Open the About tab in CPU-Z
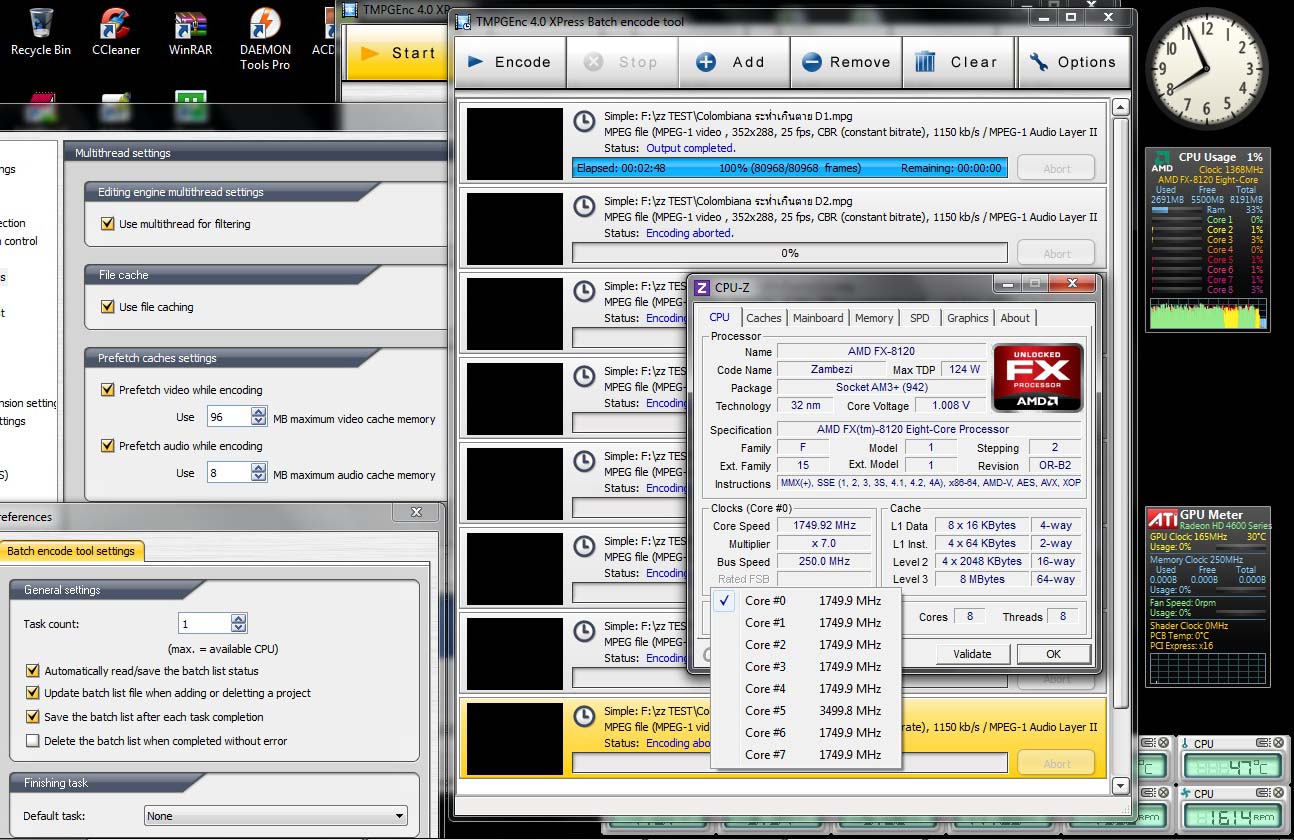Image resolution: width=1294 pixels, height=840 pixels. coord(1015,318)
